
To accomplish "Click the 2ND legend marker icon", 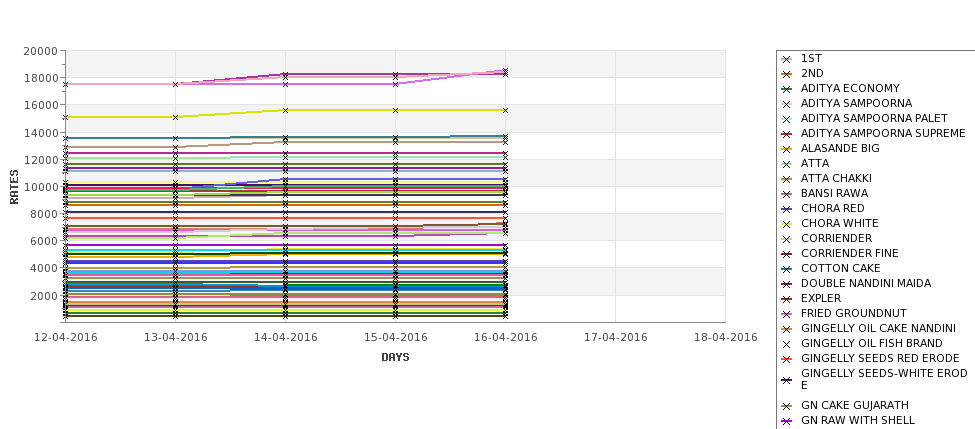I will [x=787, y=74].
